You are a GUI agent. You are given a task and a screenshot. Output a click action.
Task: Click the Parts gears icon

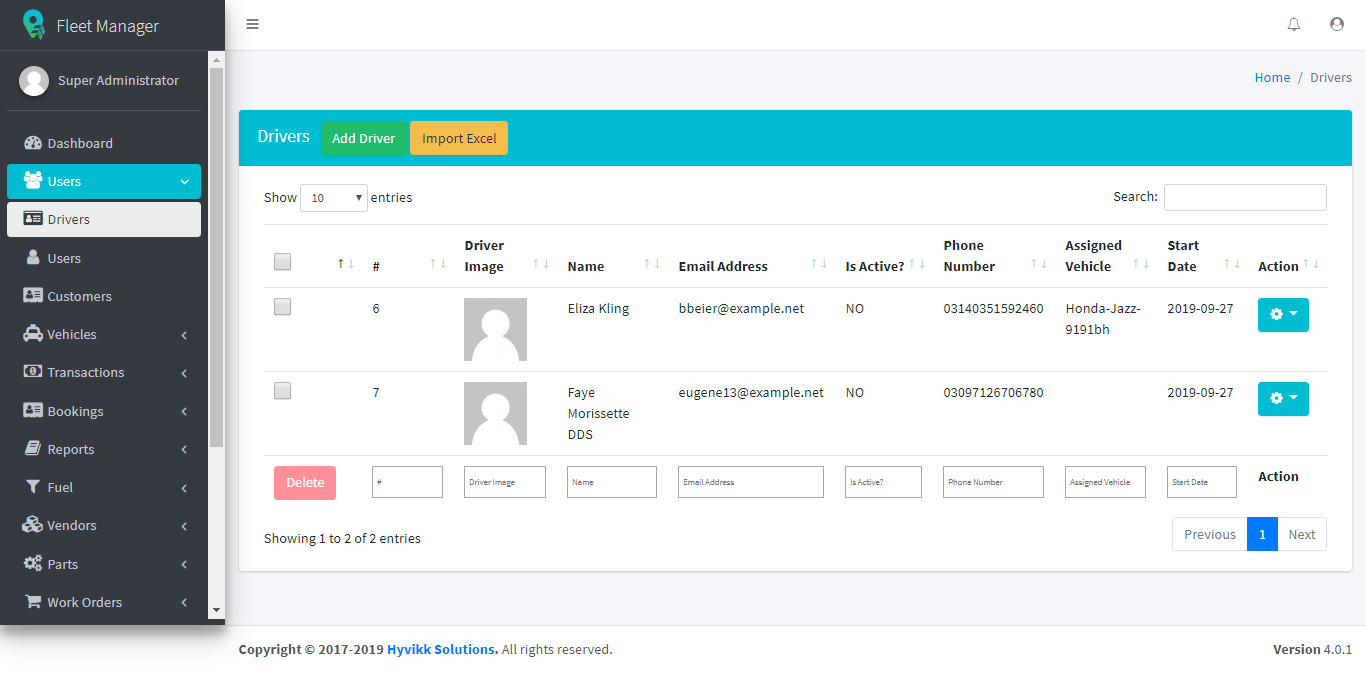pos(33,564)
